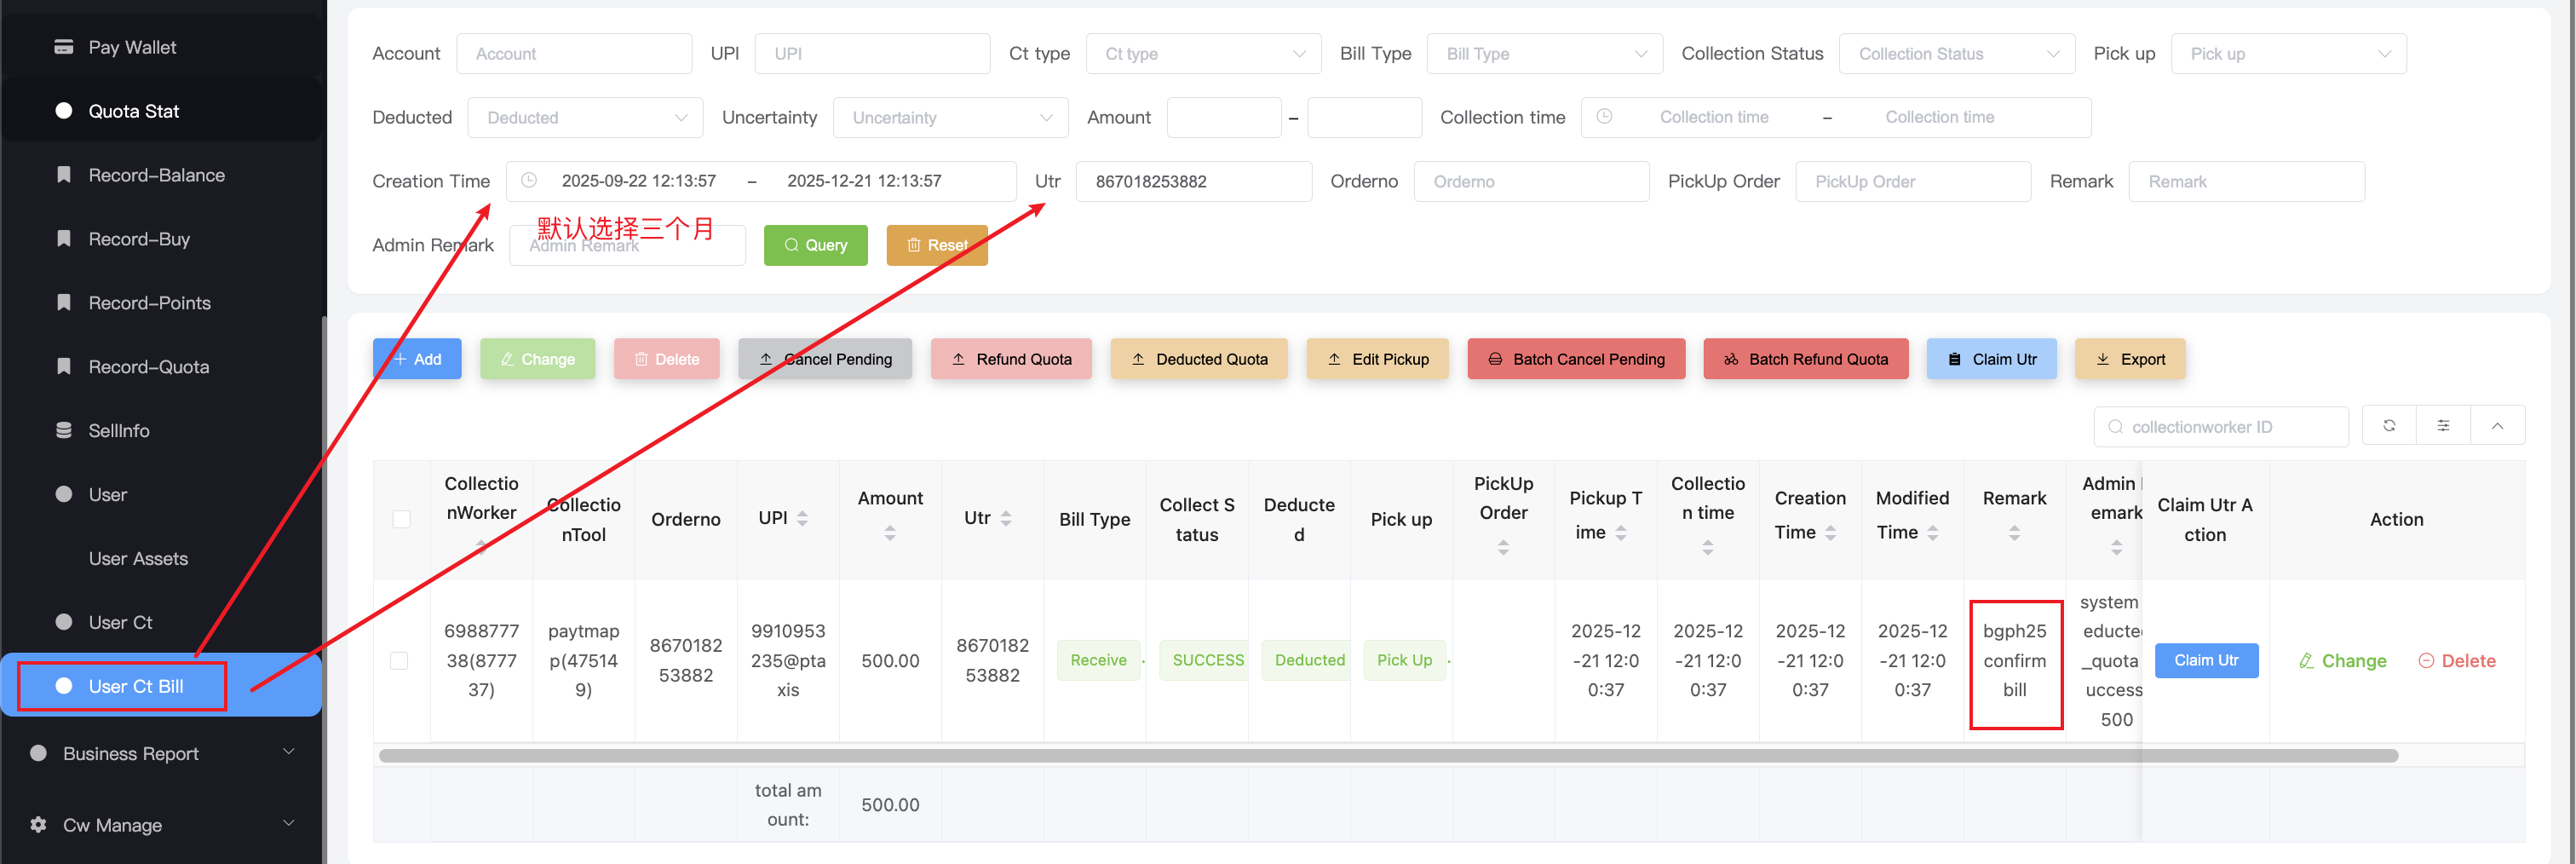Viewport: 2576px width, 864px height.
Task: Open the Ct type dropdown
Action: tap(1203, 54)
